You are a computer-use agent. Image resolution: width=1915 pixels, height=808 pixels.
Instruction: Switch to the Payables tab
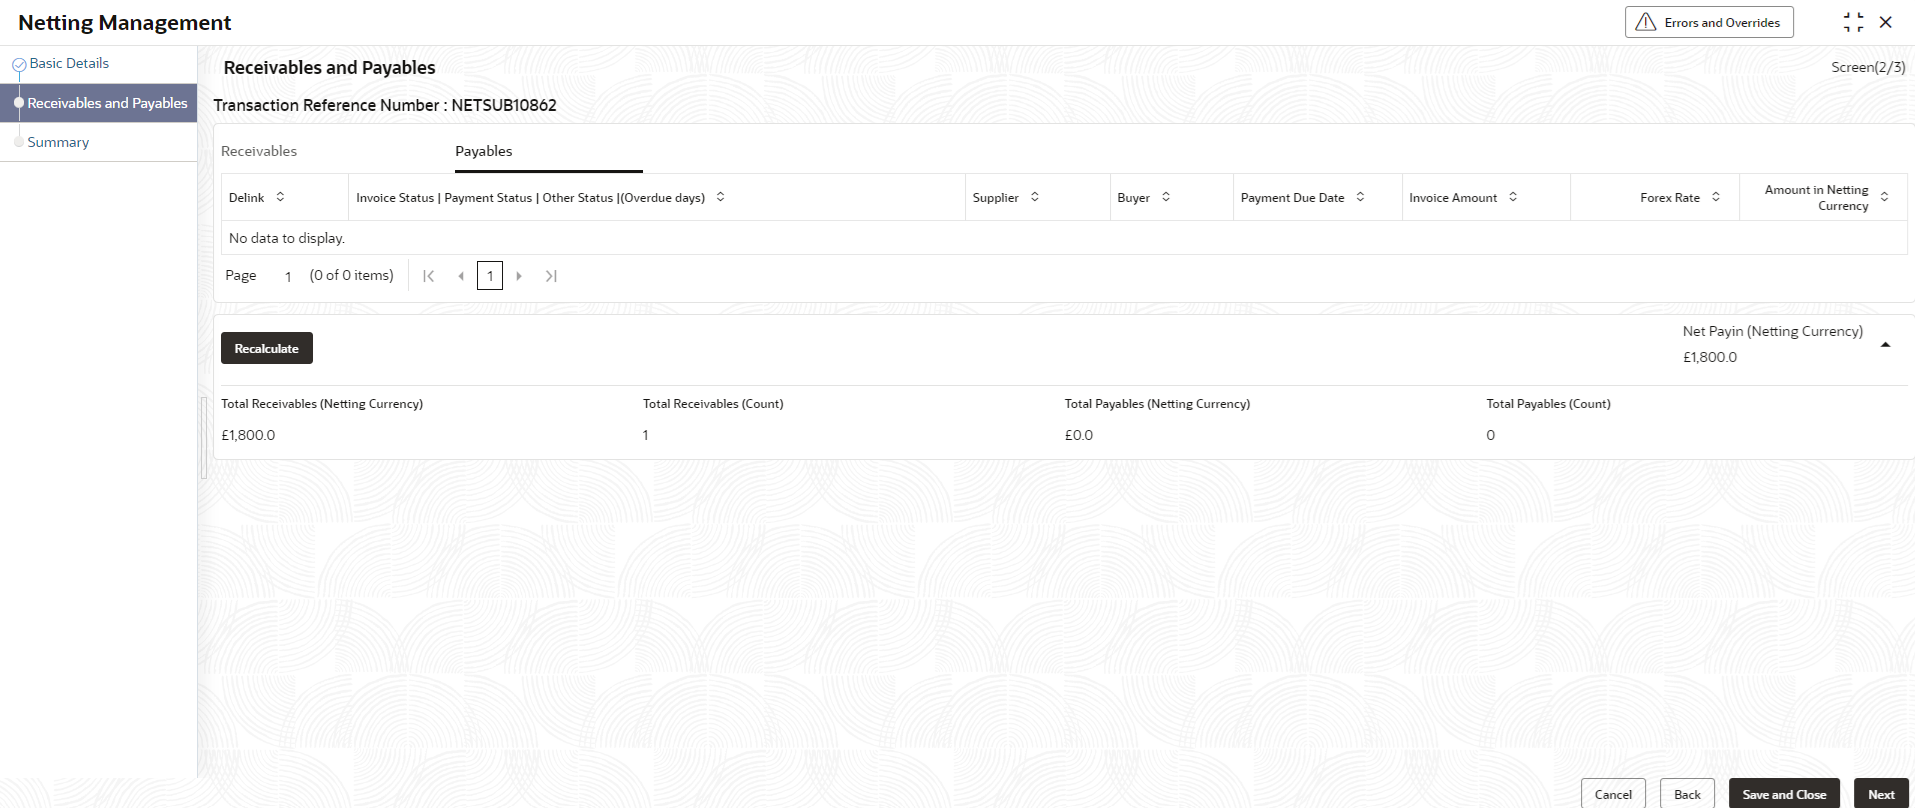point(484,151)
